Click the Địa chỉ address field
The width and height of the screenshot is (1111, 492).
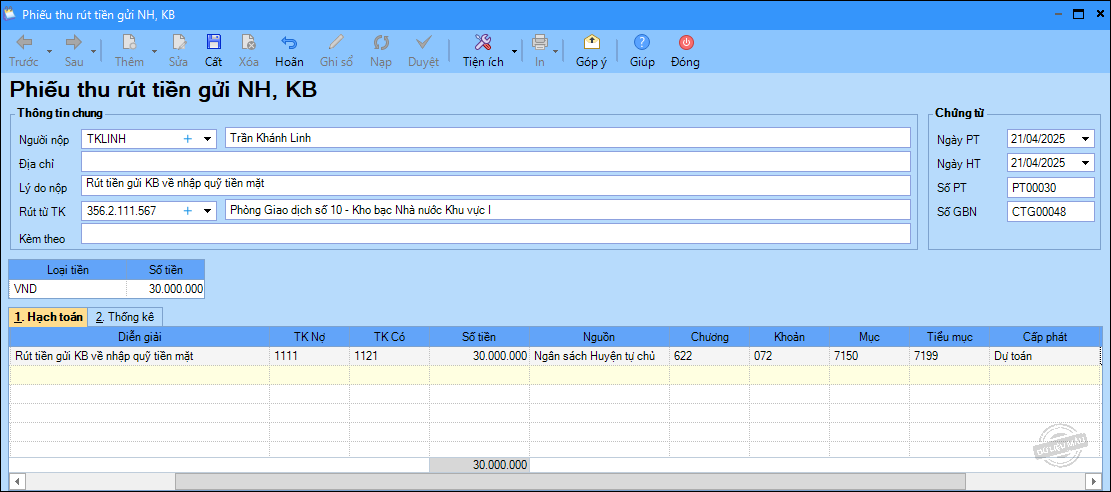496,162
